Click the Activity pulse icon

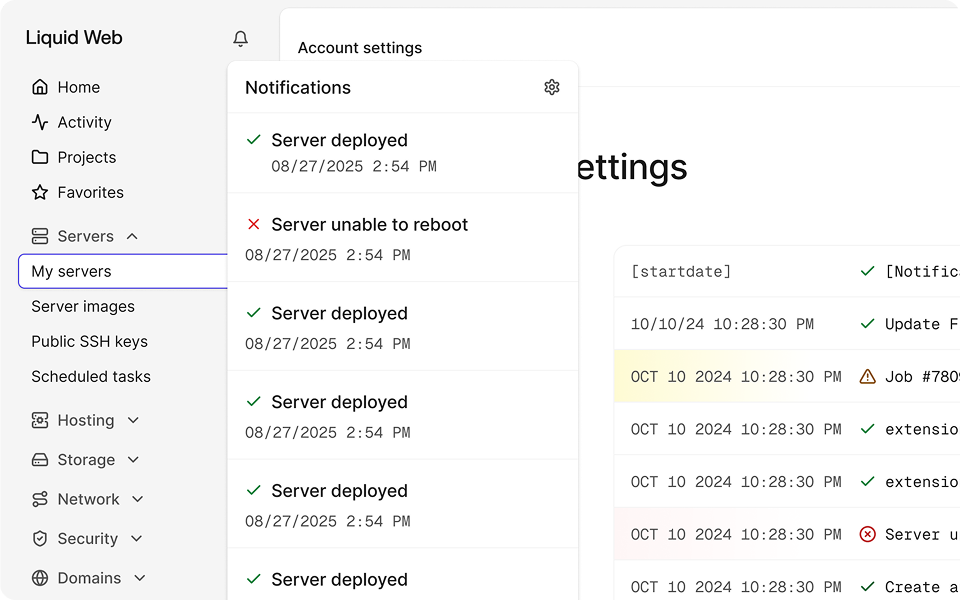[x=40, y=122]
